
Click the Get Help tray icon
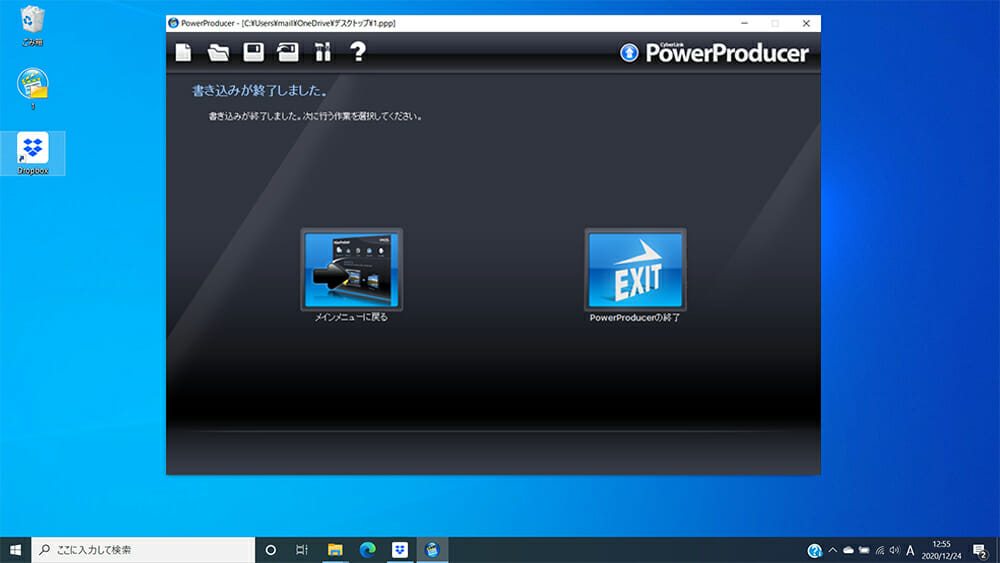point(814,550)
